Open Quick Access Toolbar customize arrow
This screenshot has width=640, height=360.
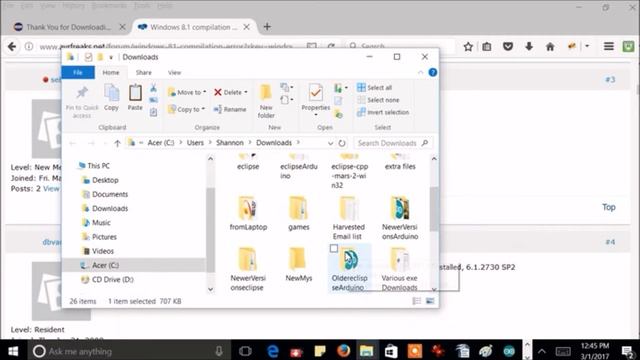coord(111,58)
